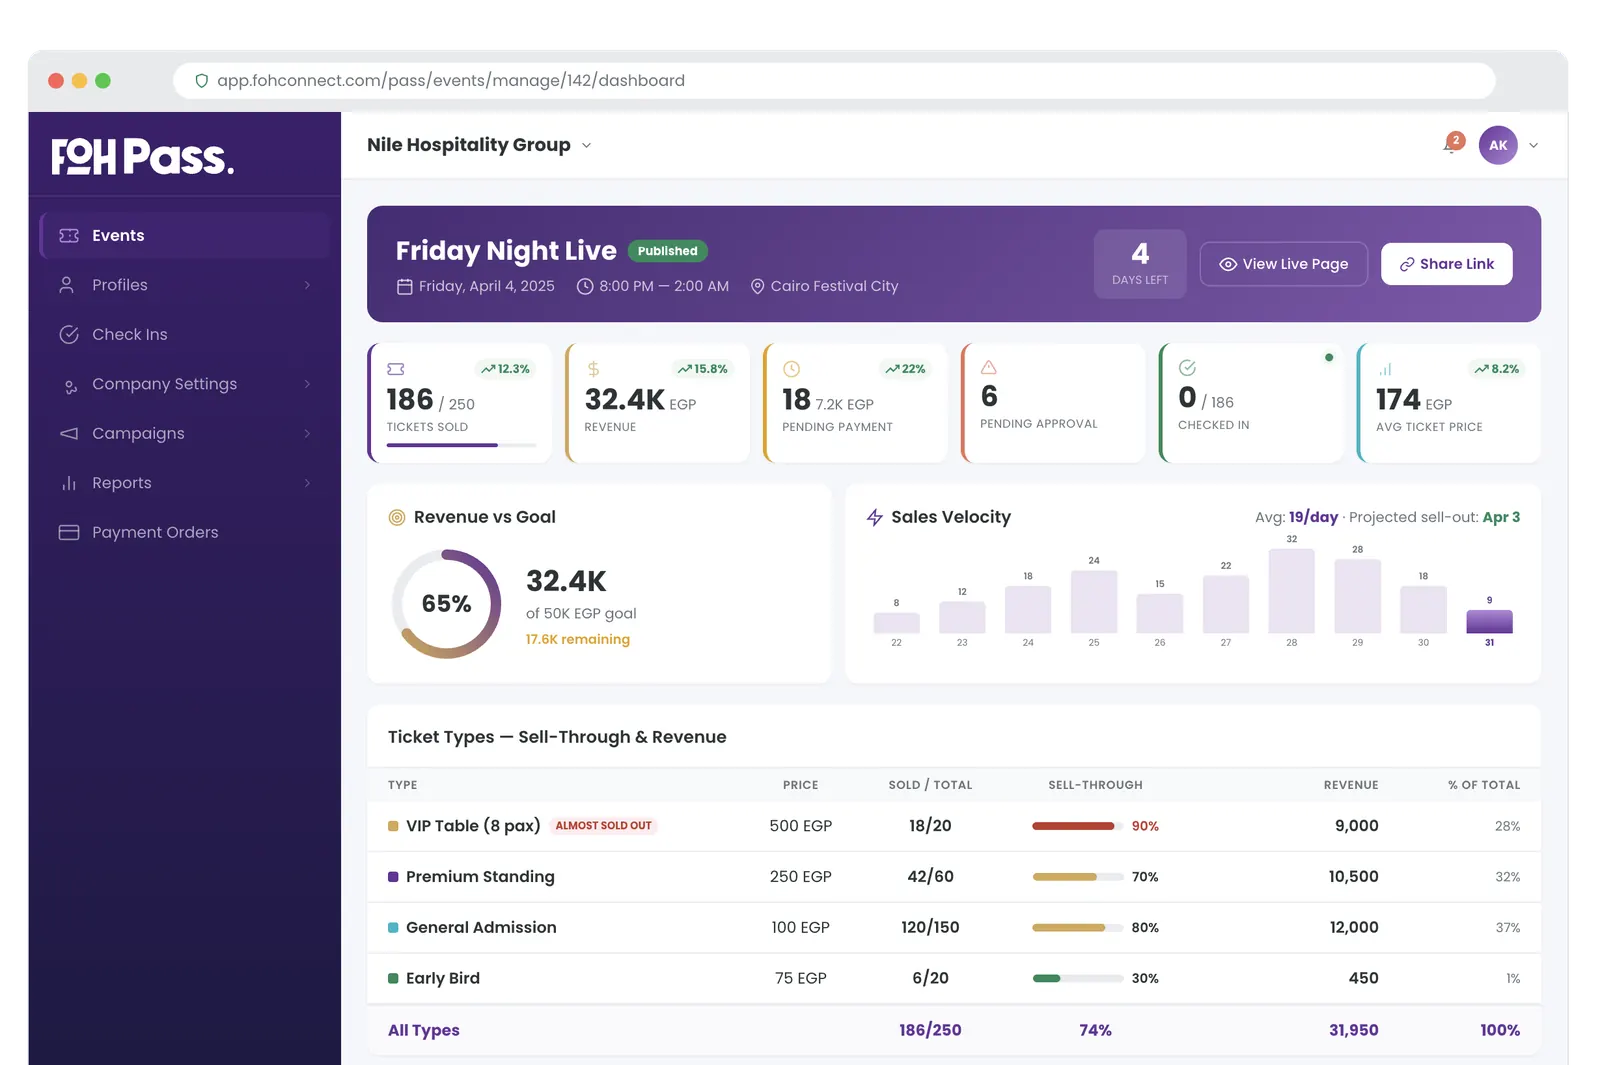Image resolution: width=1600 pixels, height=1065 pixels.
Task: Click the calendar icon next to event date
Action: (x=405, y=287)
